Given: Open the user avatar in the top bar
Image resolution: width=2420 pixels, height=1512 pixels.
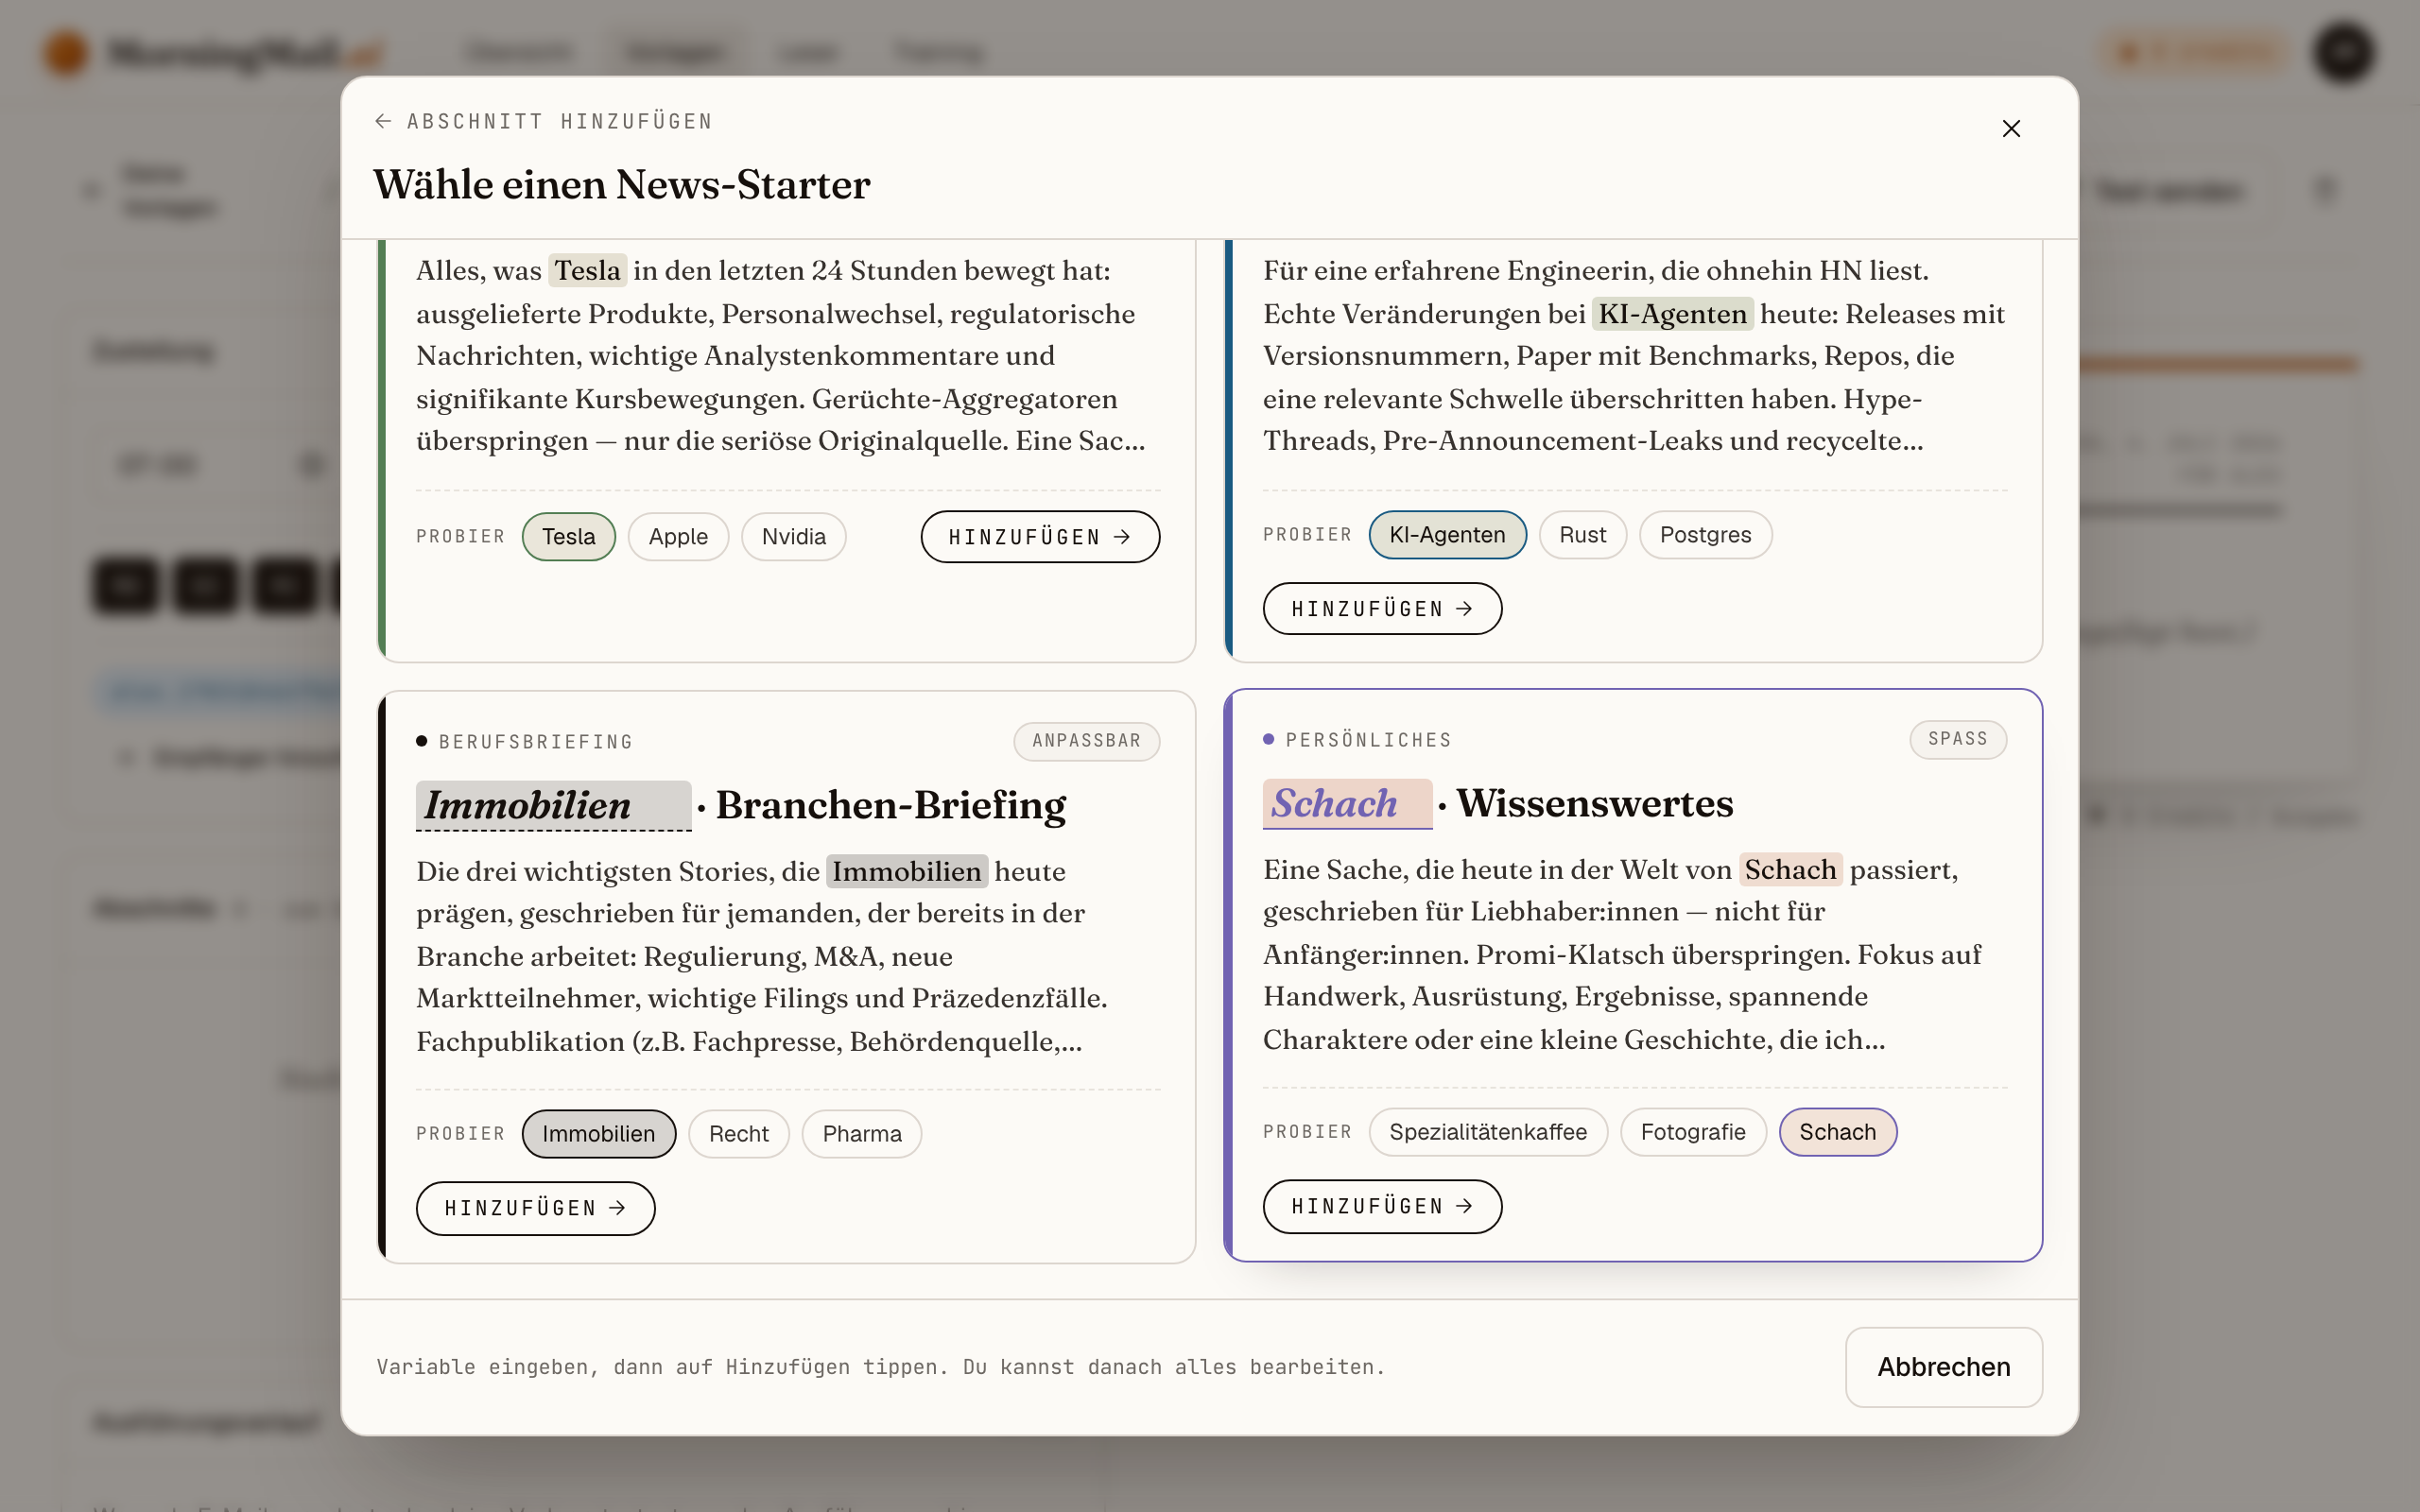Looking at the screenshot, I should click(2343, 52).
